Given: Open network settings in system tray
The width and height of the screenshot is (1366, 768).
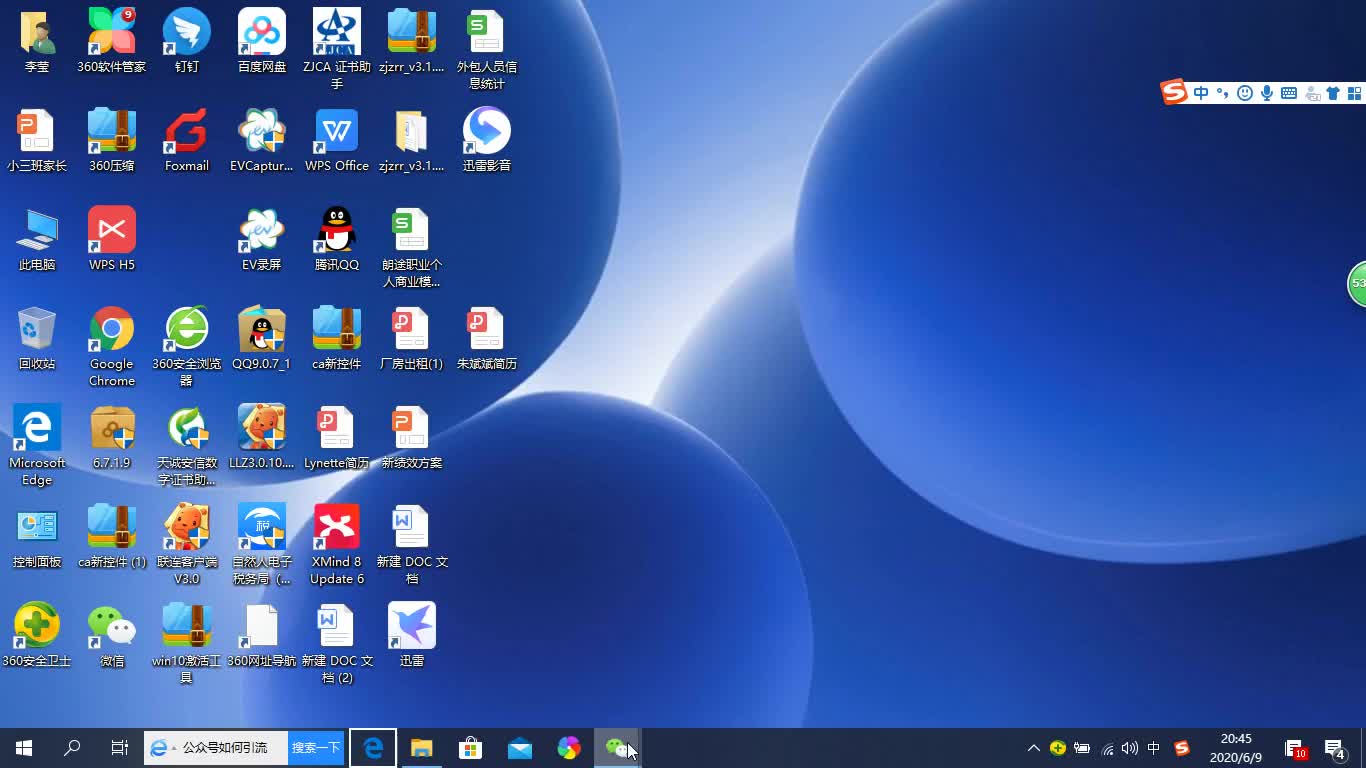Looking at the screenshot, I should coord(1107,748).
